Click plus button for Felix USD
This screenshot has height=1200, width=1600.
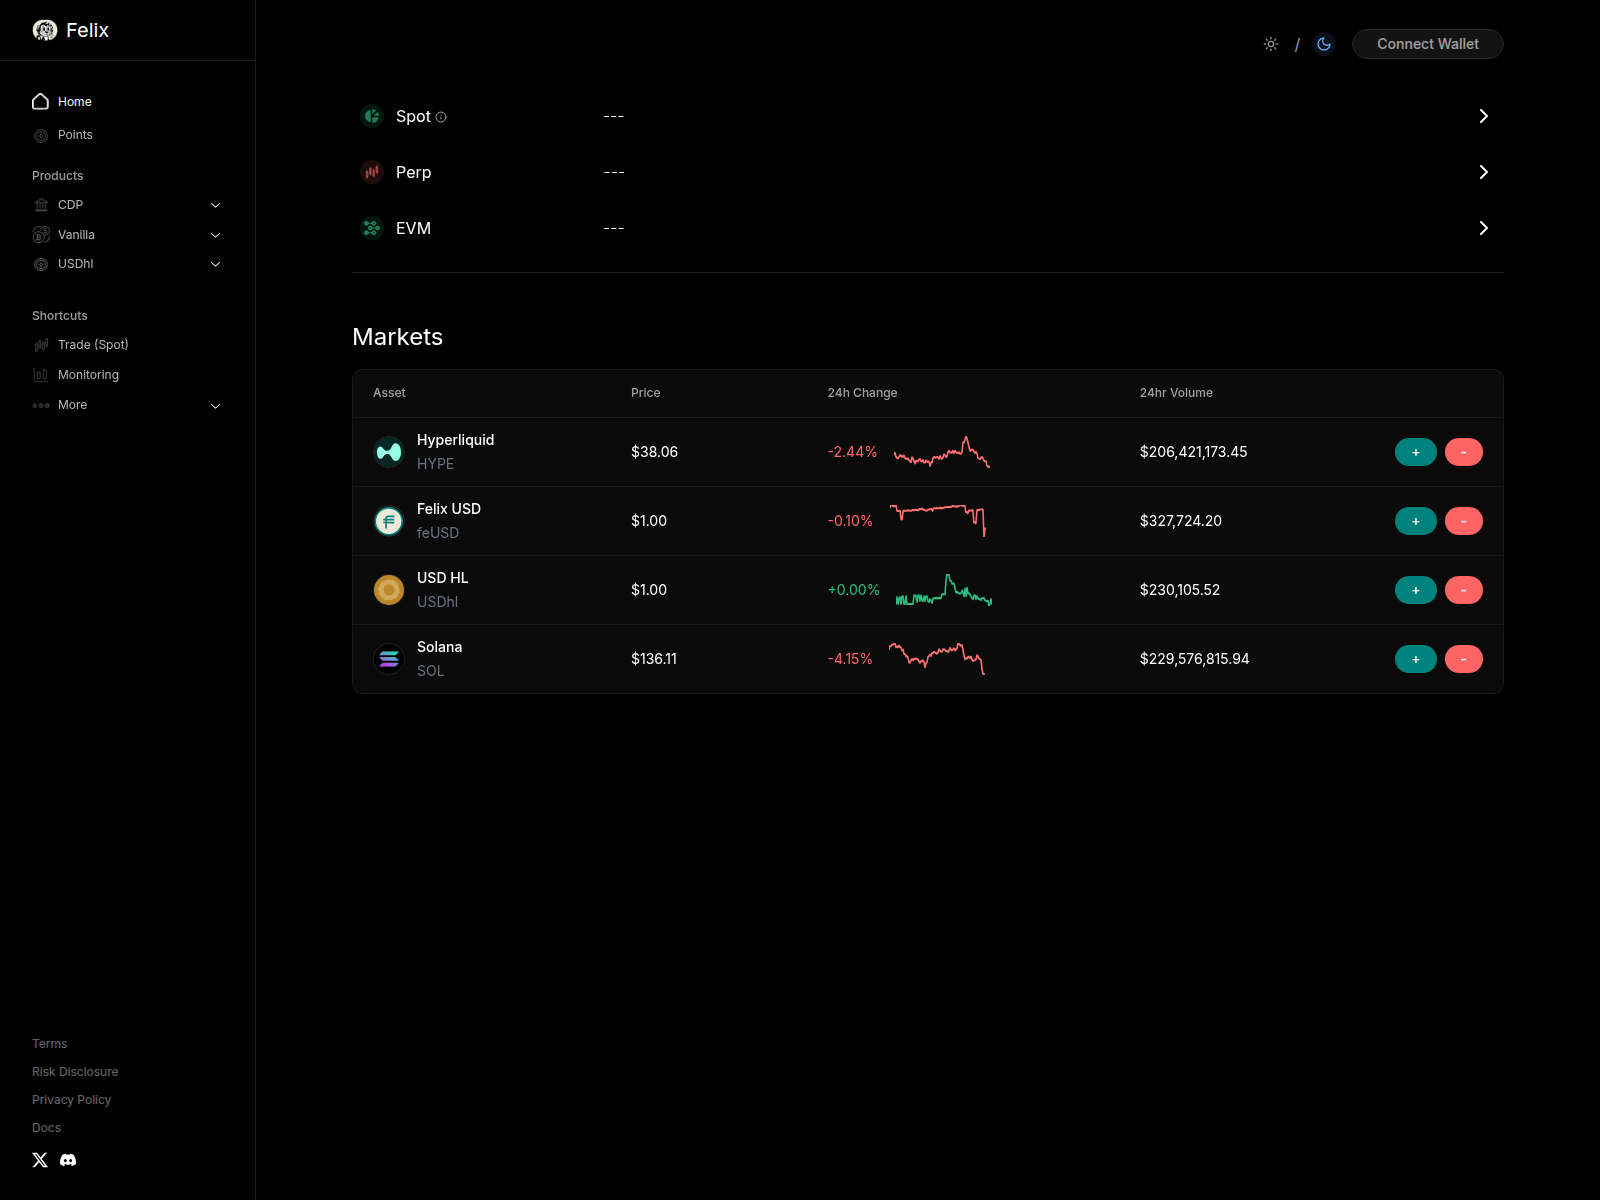1416,521
